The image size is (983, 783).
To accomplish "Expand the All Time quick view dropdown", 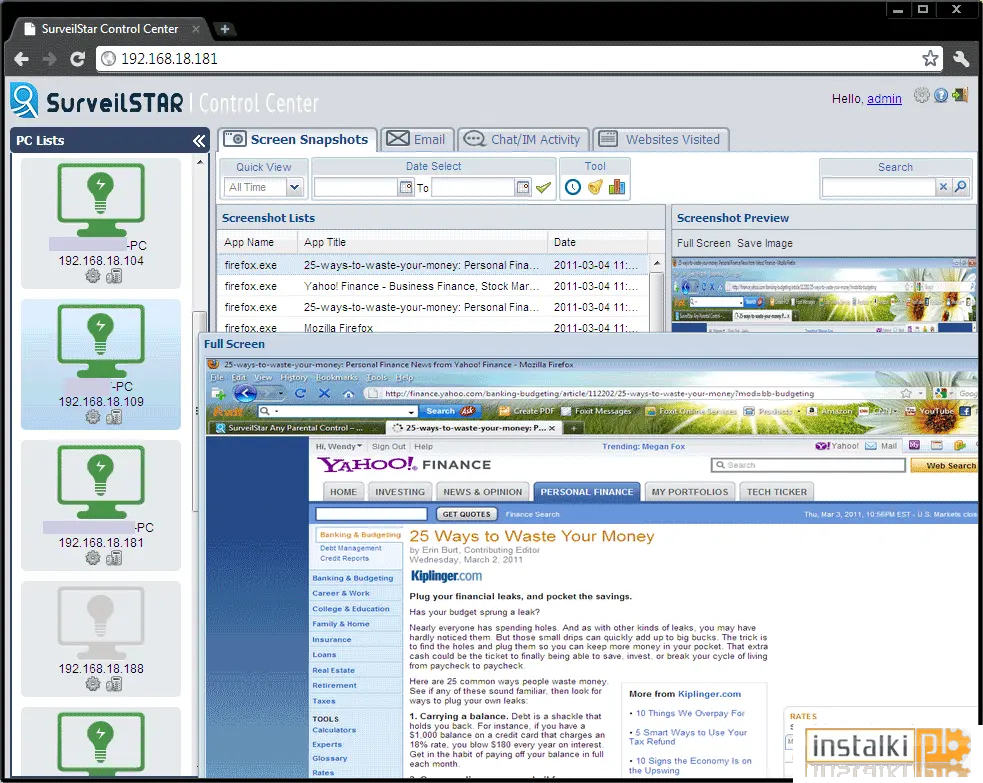I will [x=294, y=187].
